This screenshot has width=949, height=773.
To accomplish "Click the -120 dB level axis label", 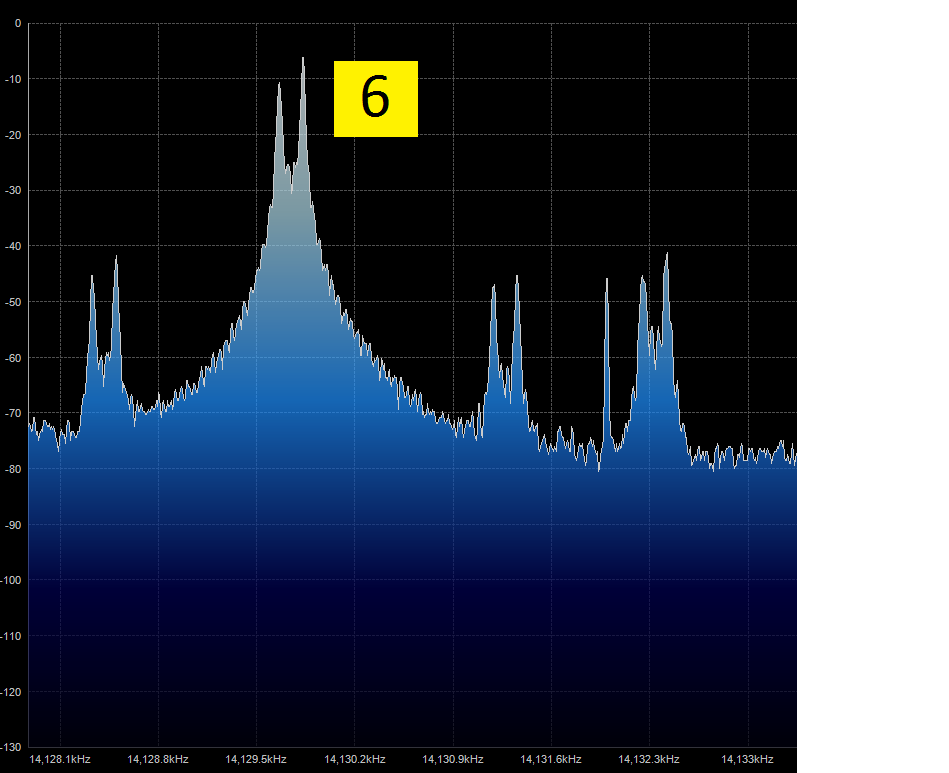I will click(x=12, y=691).
